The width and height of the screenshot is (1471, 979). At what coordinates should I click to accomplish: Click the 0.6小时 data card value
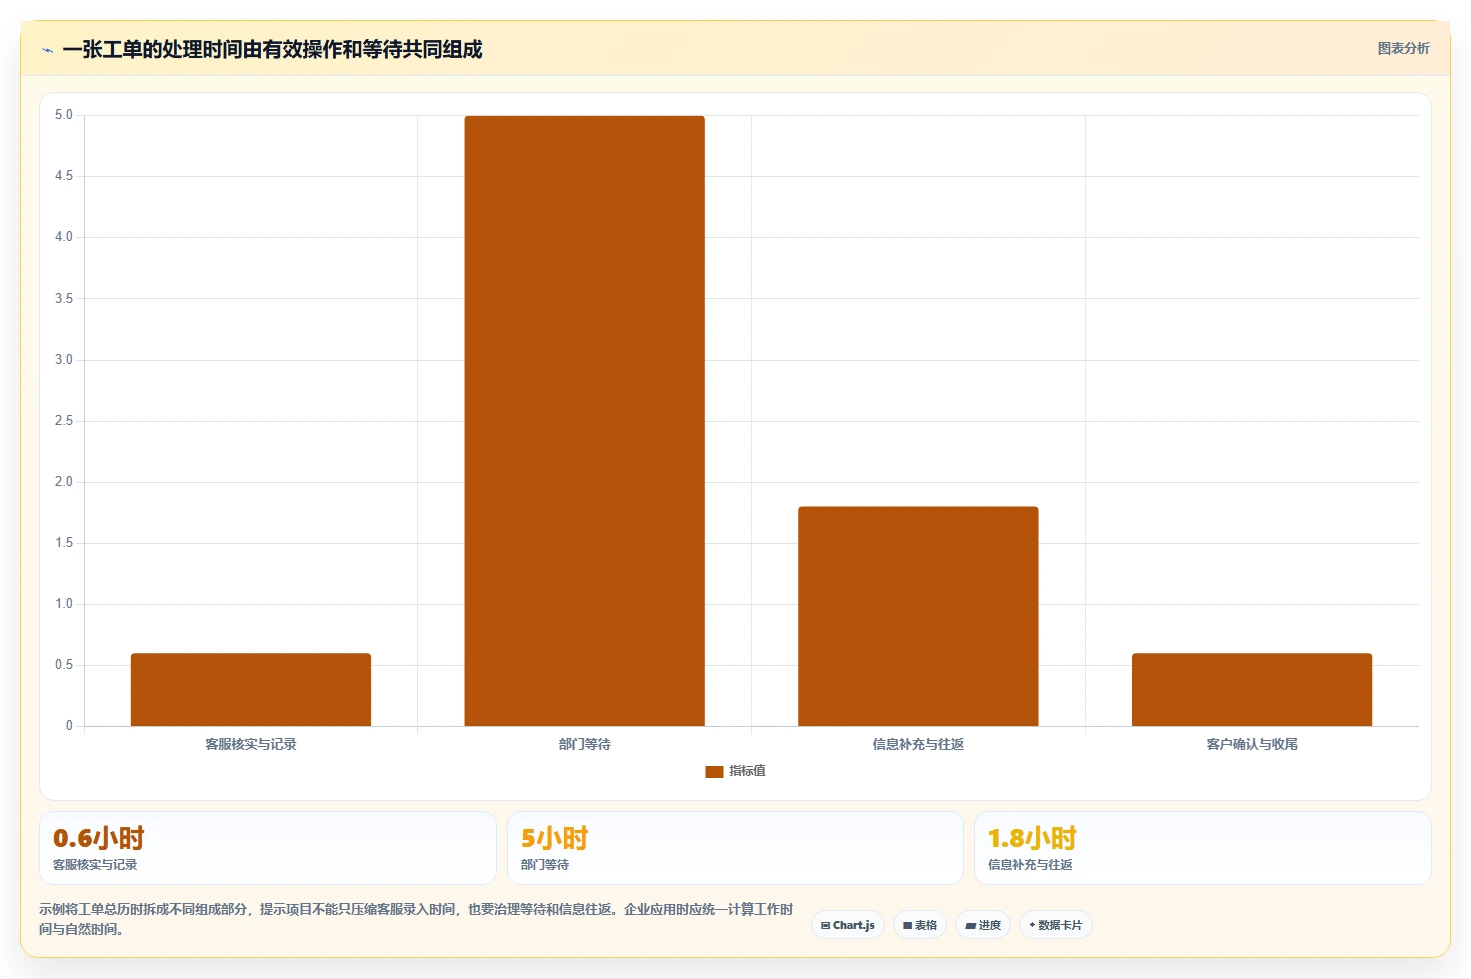[99, 838]
